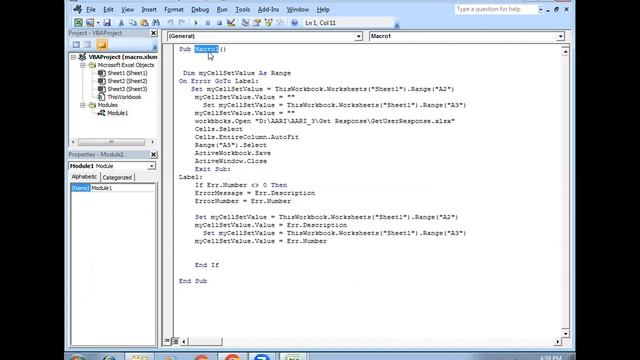Click View Object icon in Project pane

(88, 44)
